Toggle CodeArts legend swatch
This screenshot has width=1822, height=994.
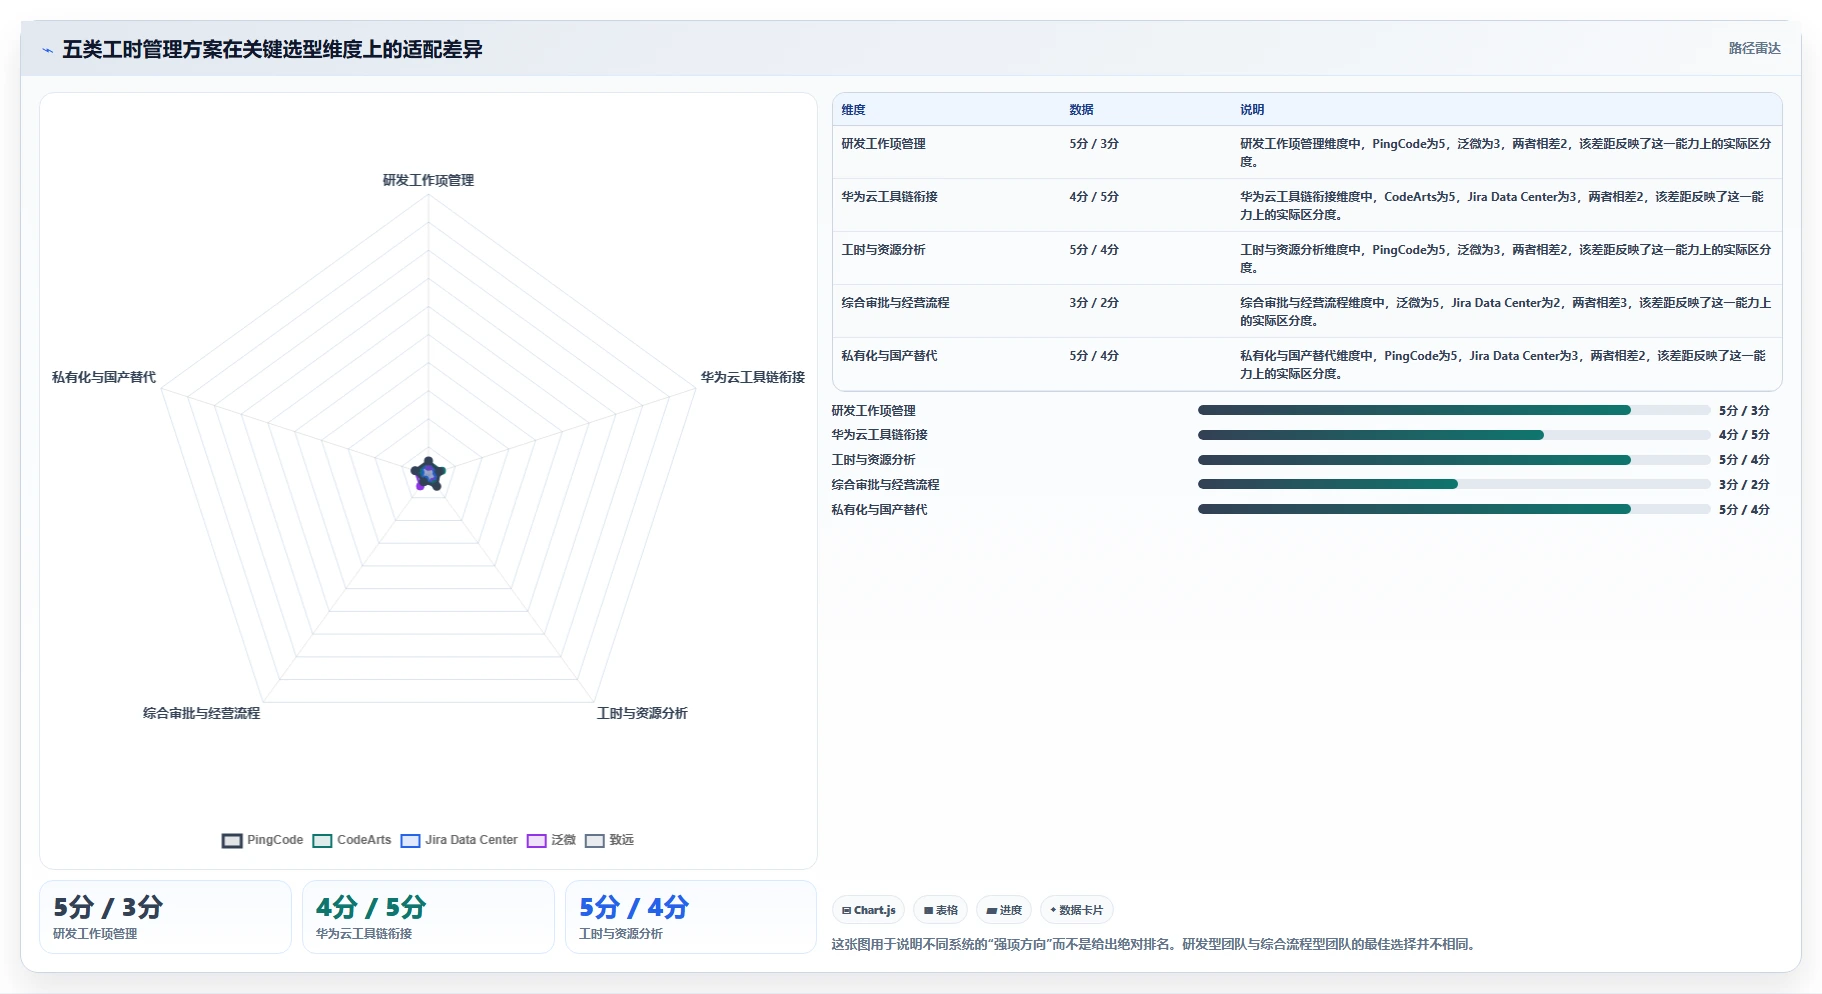pyautogui.click(x=322, y=841)
